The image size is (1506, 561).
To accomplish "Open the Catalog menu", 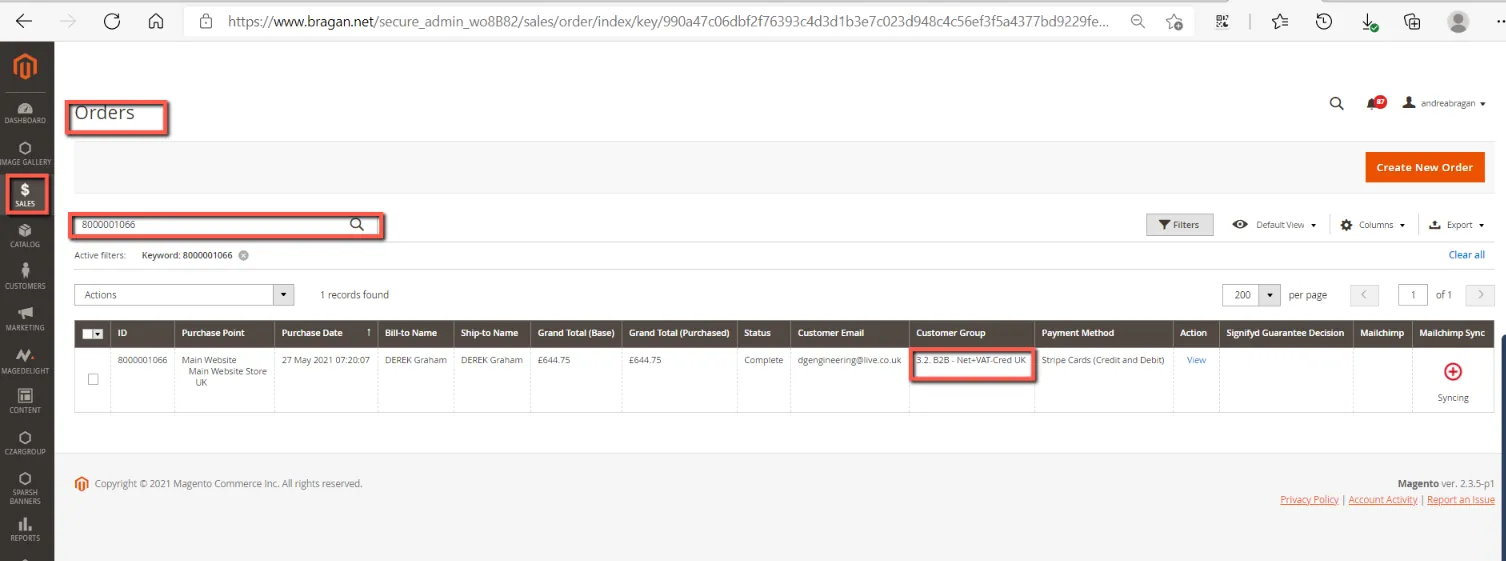I will pos(25,236).
